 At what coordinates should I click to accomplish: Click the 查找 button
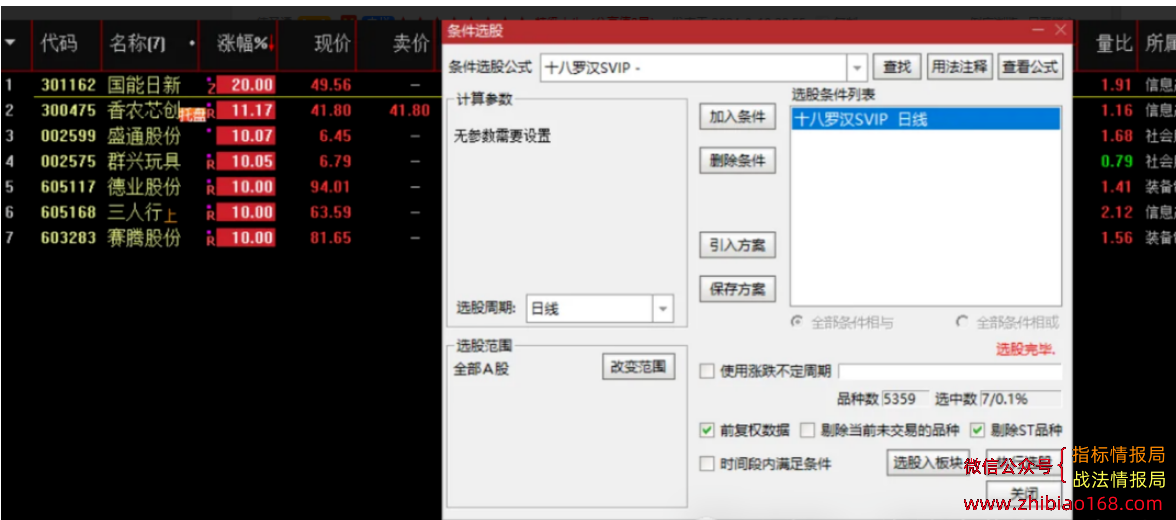897,68
